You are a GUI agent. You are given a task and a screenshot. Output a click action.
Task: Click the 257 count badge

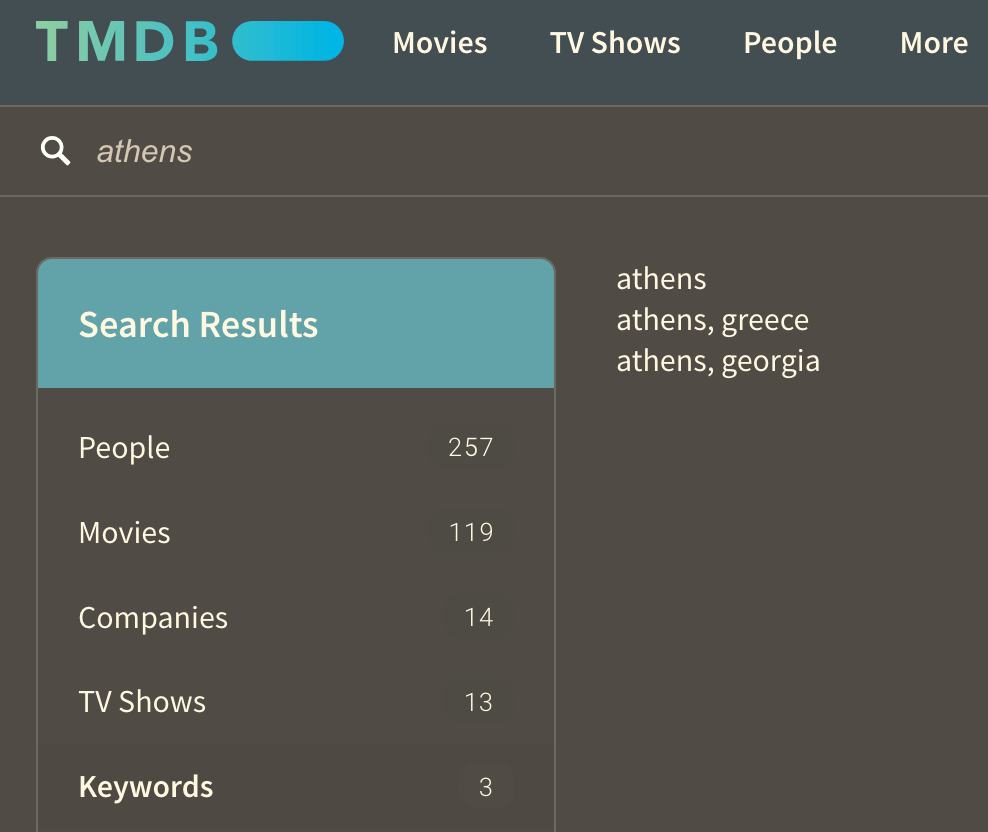471,447
